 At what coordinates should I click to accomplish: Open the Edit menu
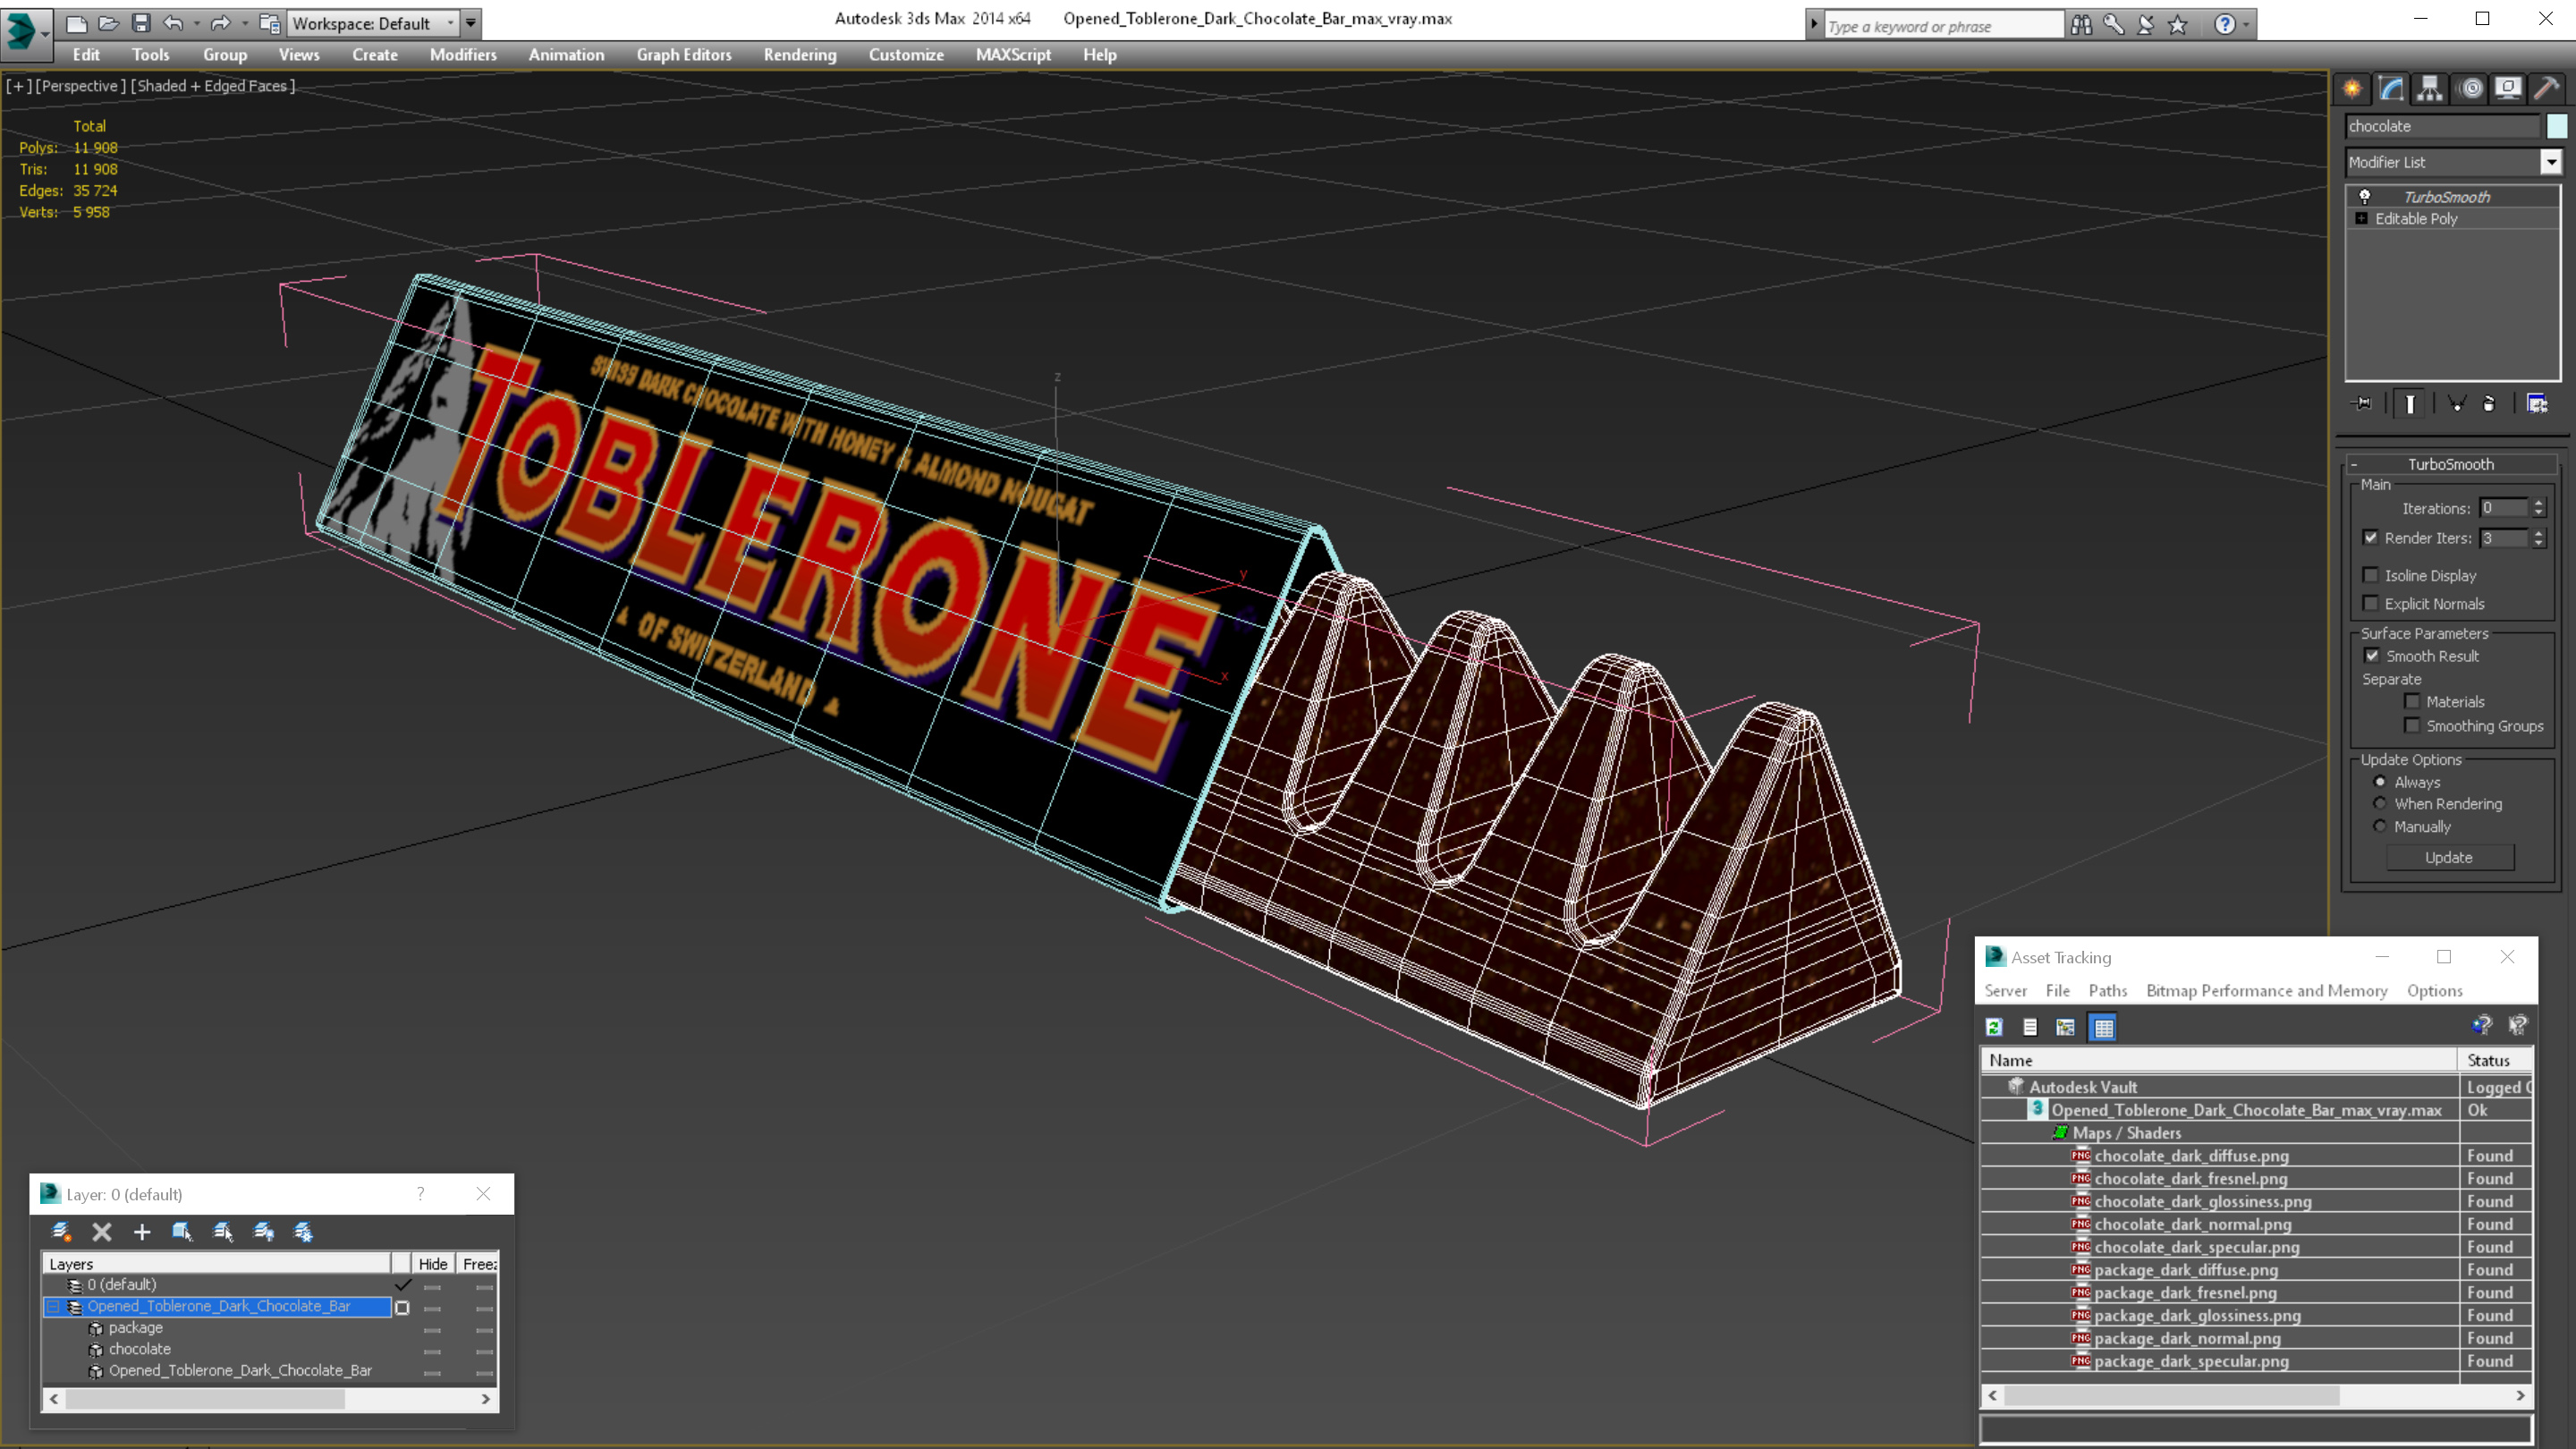86,55
